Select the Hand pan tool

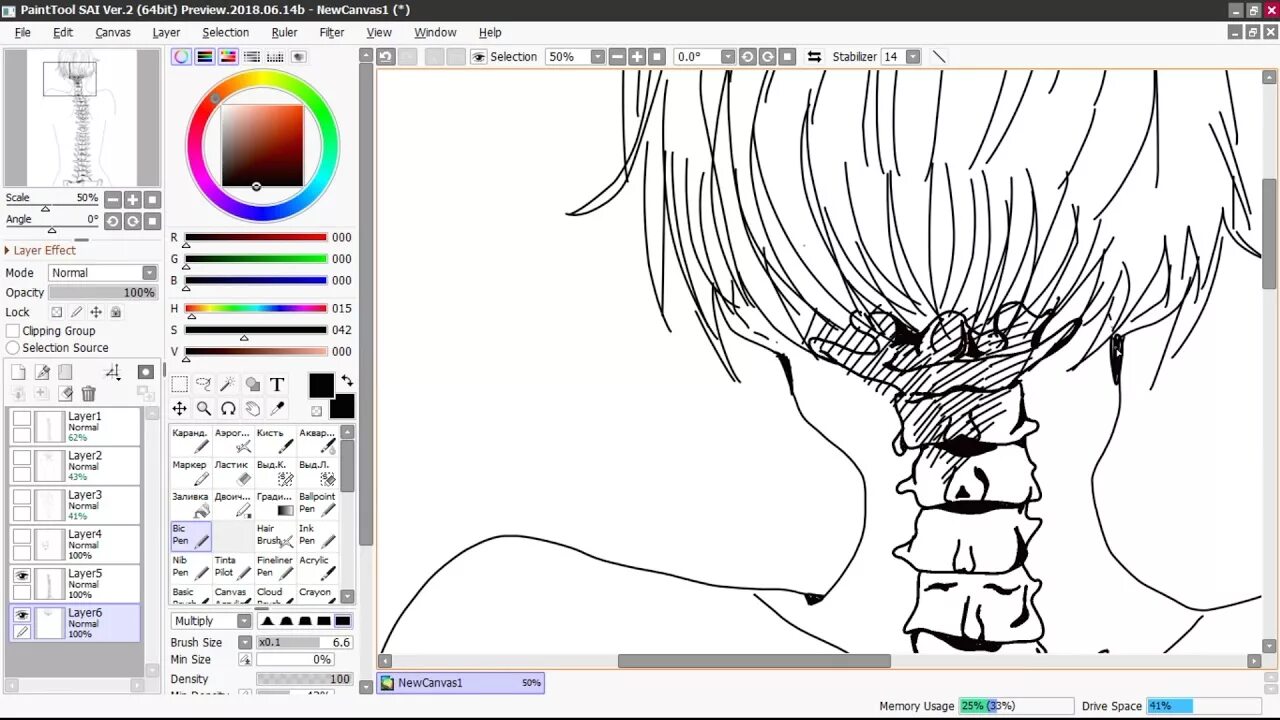tap(253, 408)
